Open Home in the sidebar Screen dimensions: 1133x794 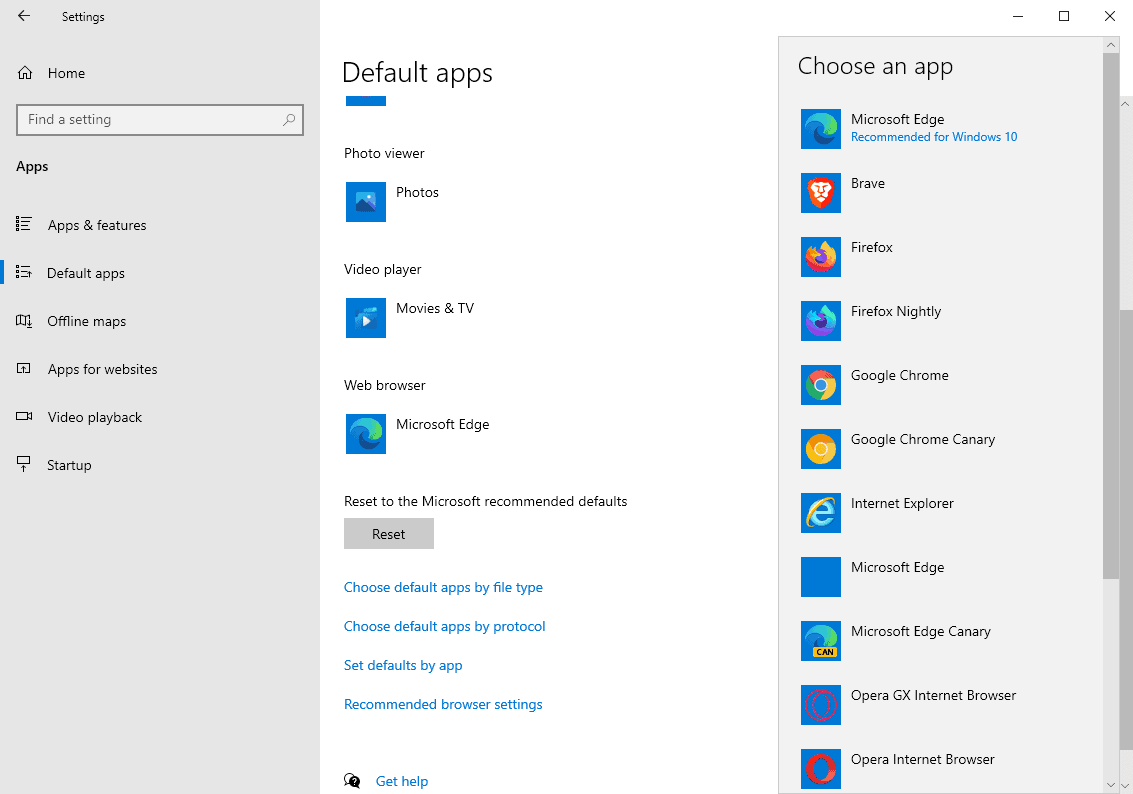160,73
